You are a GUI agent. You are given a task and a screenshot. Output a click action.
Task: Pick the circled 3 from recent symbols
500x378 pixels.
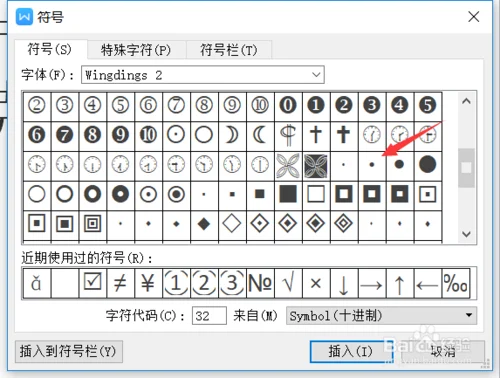(x=232, y=283)
